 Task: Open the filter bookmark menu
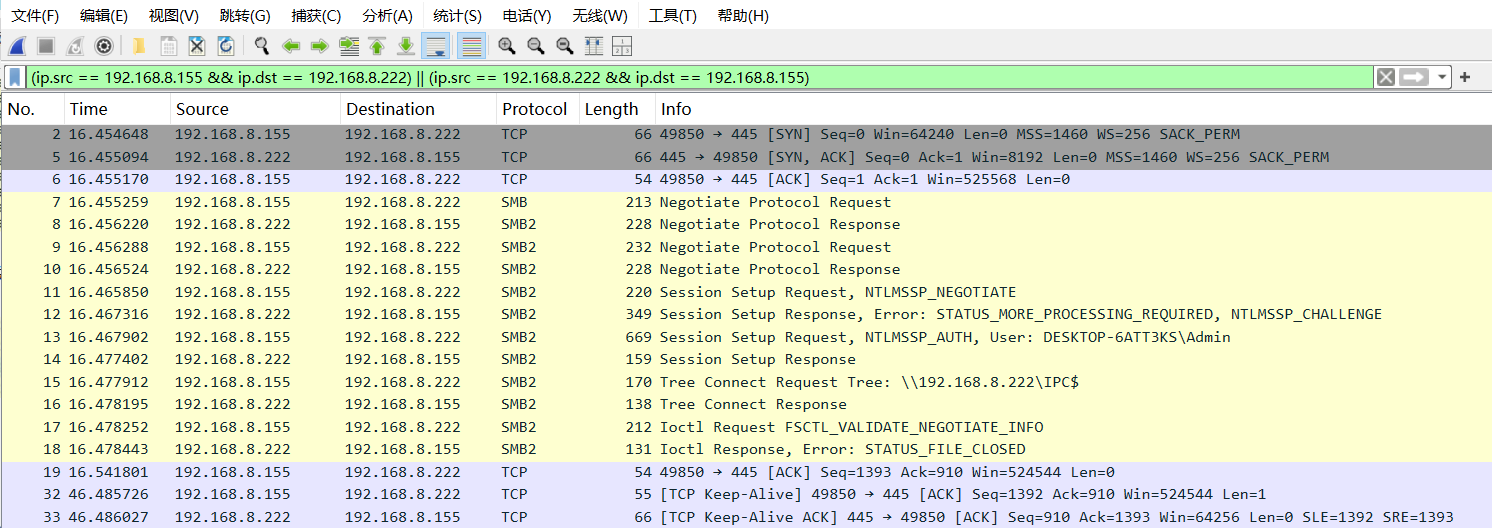[15, 77]
